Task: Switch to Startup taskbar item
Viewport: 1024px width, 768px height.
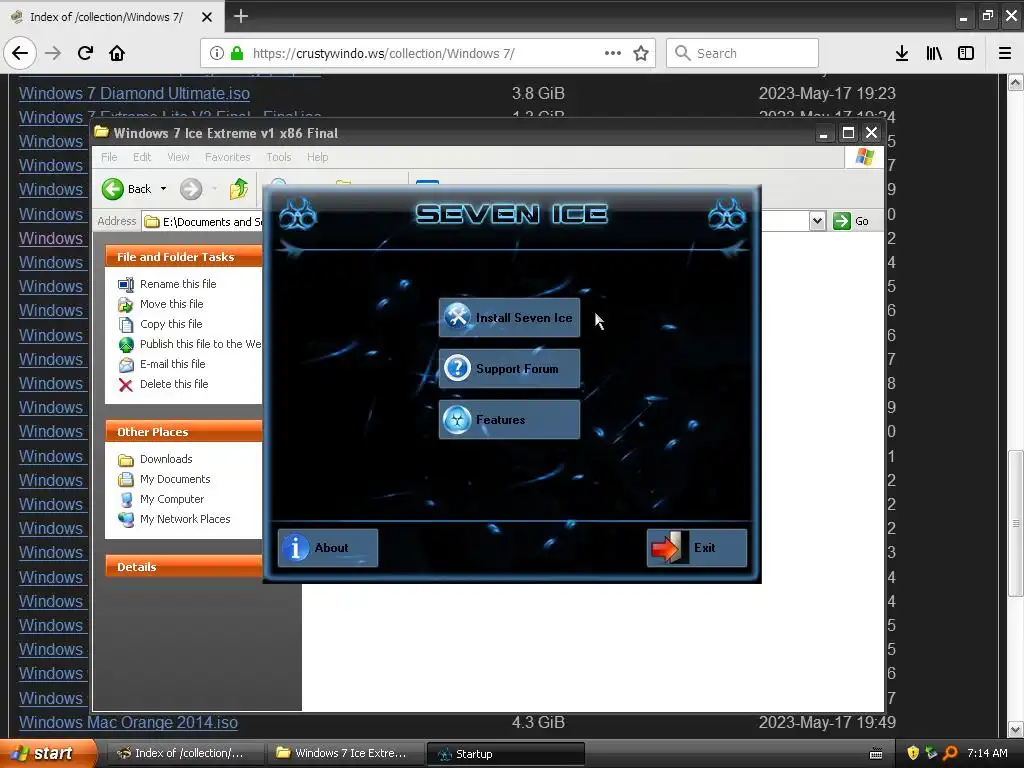Action: tap(505, 754)
